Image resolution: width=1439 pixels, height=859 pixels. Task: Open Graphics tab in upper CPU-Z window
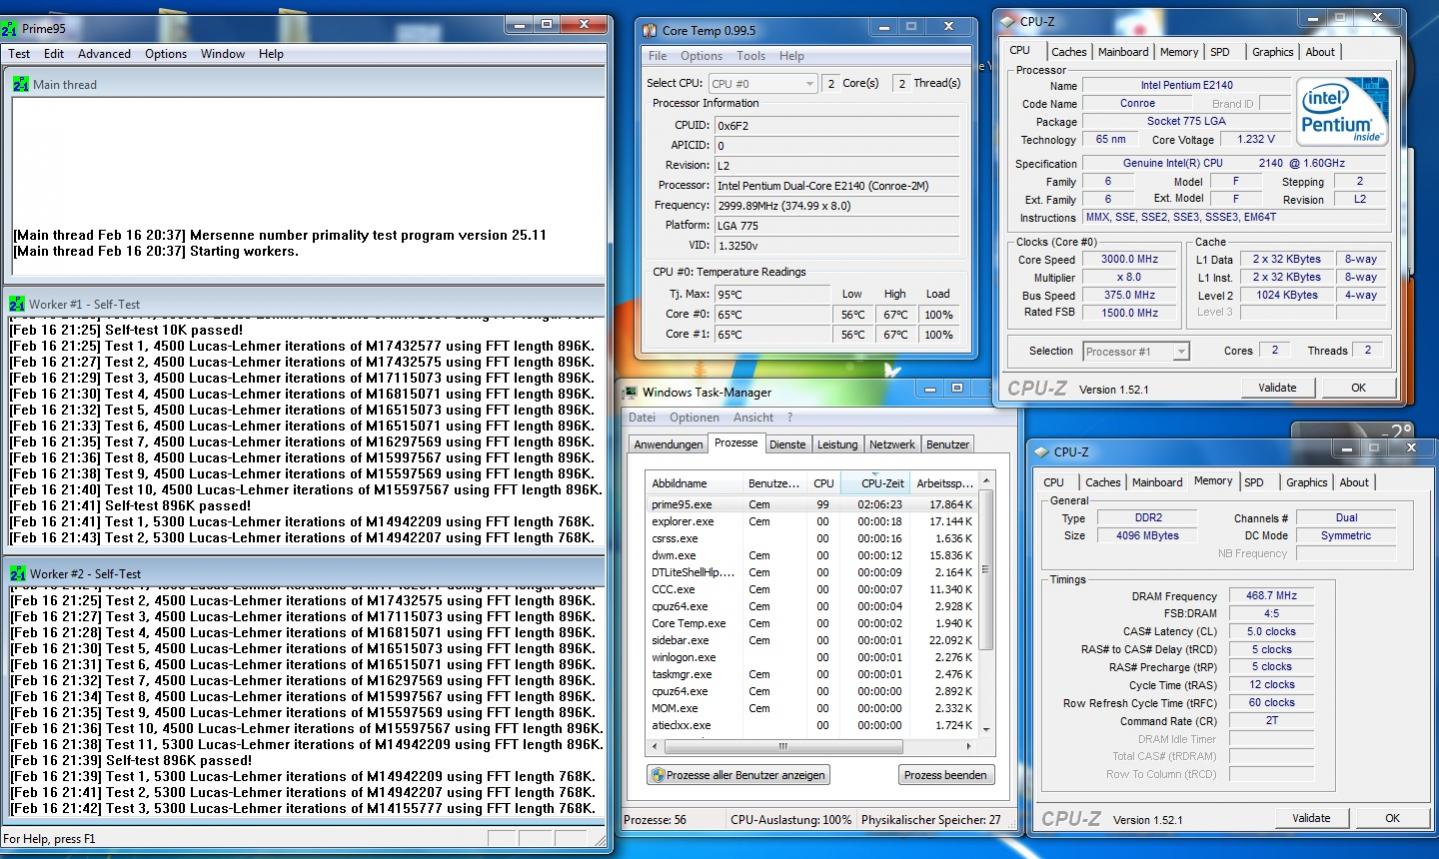tap(1272, 52)
